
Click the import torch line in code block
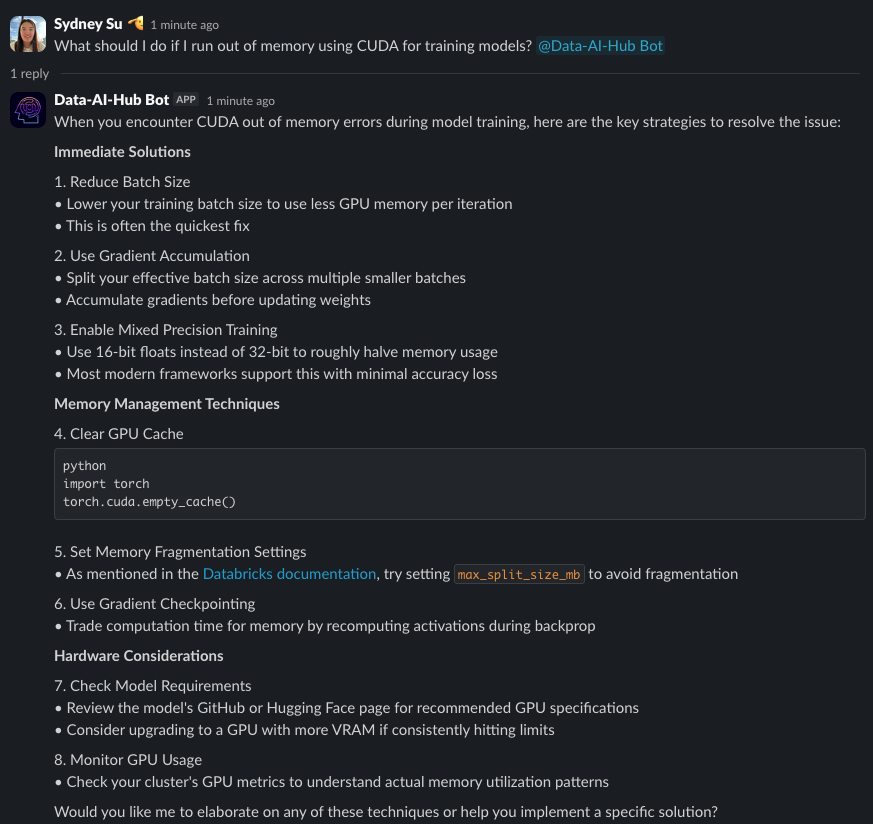[106, 483]
